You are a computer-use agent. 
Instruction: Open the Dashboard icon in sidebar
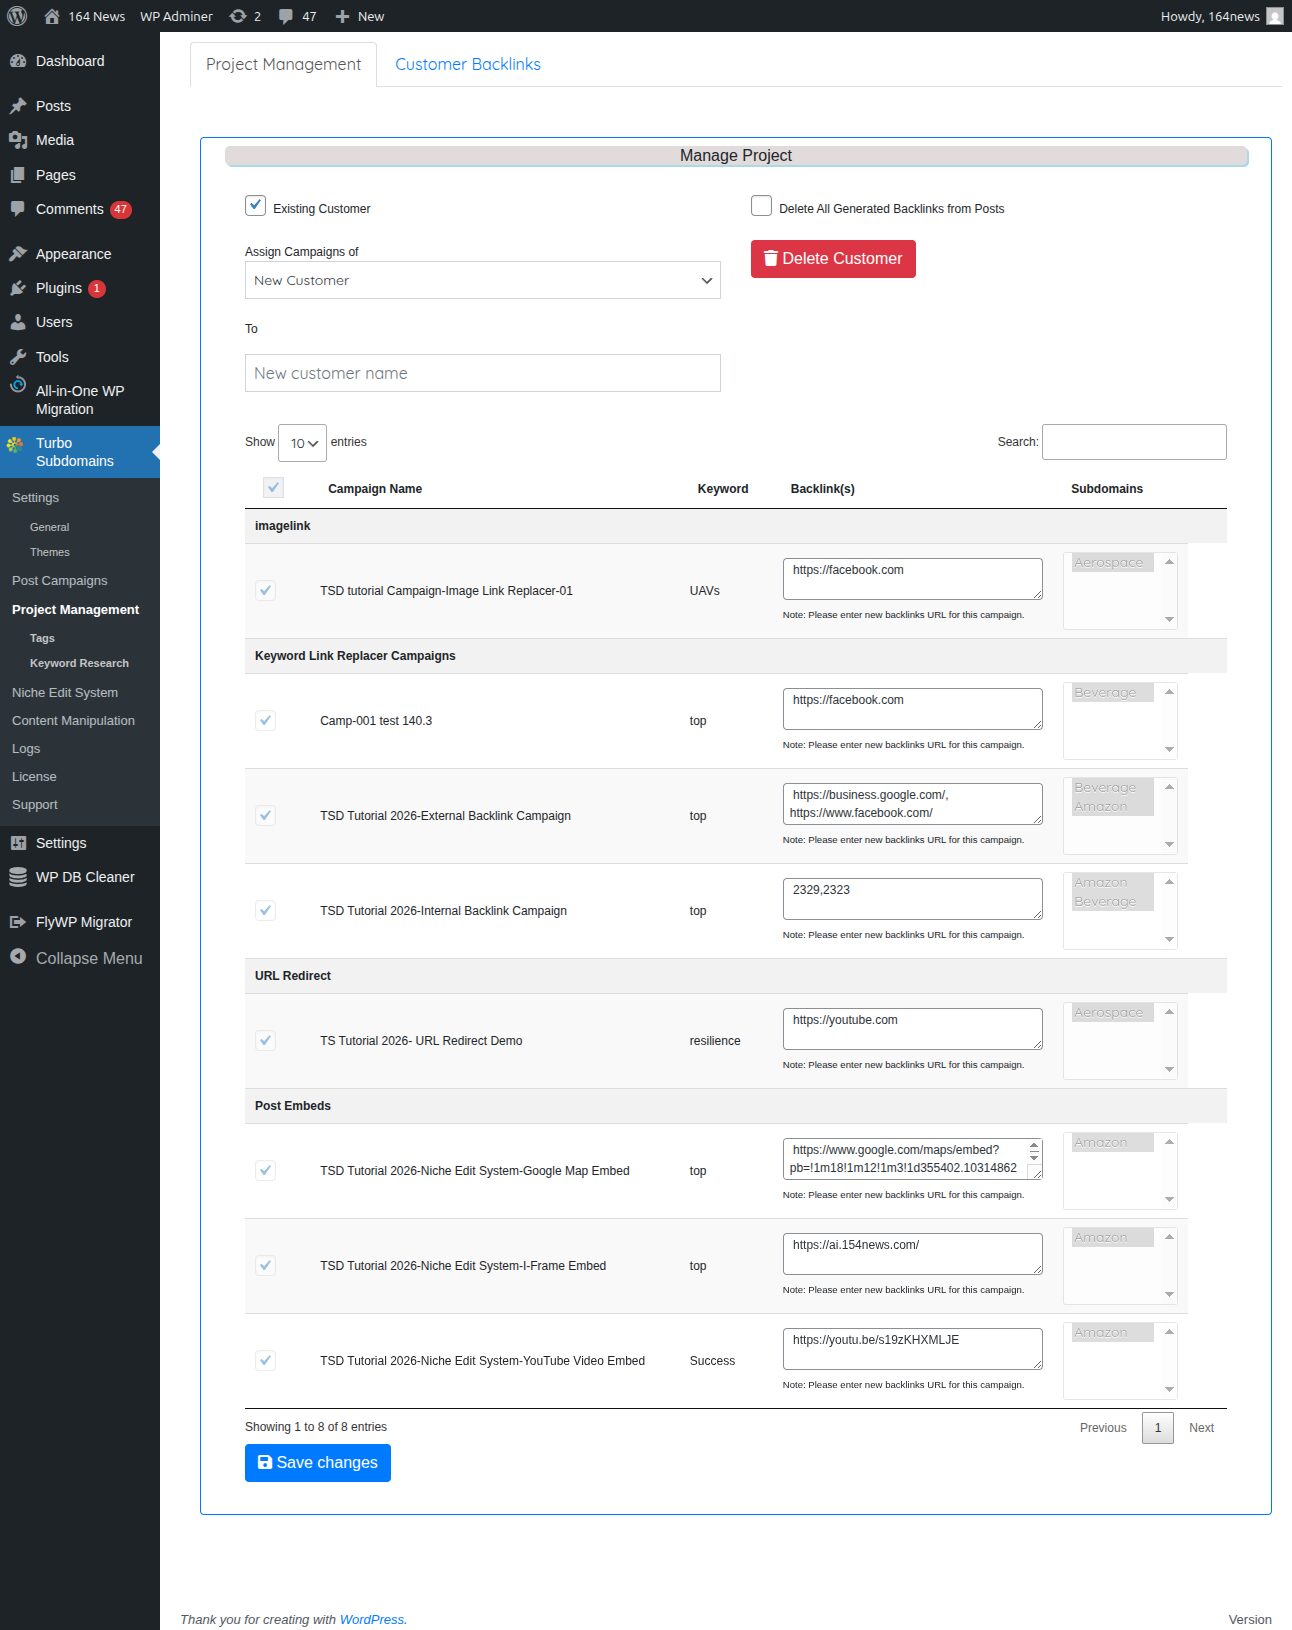tap(18, 61)
